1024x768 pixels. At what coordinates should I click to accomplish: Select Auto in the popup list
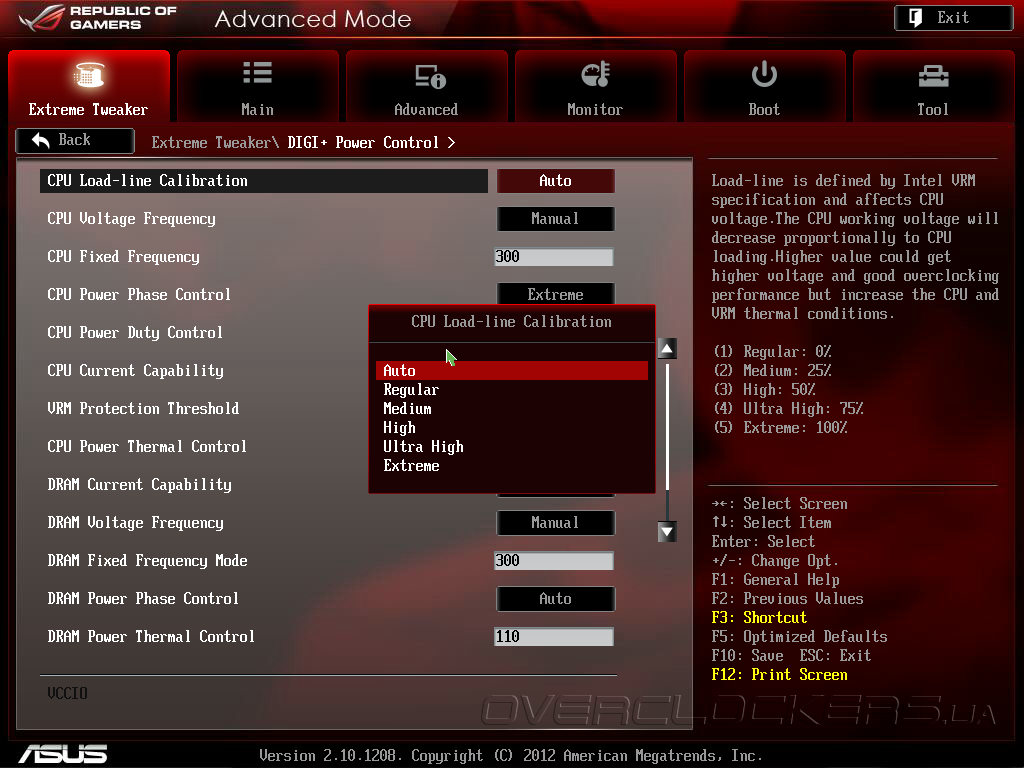512,370
